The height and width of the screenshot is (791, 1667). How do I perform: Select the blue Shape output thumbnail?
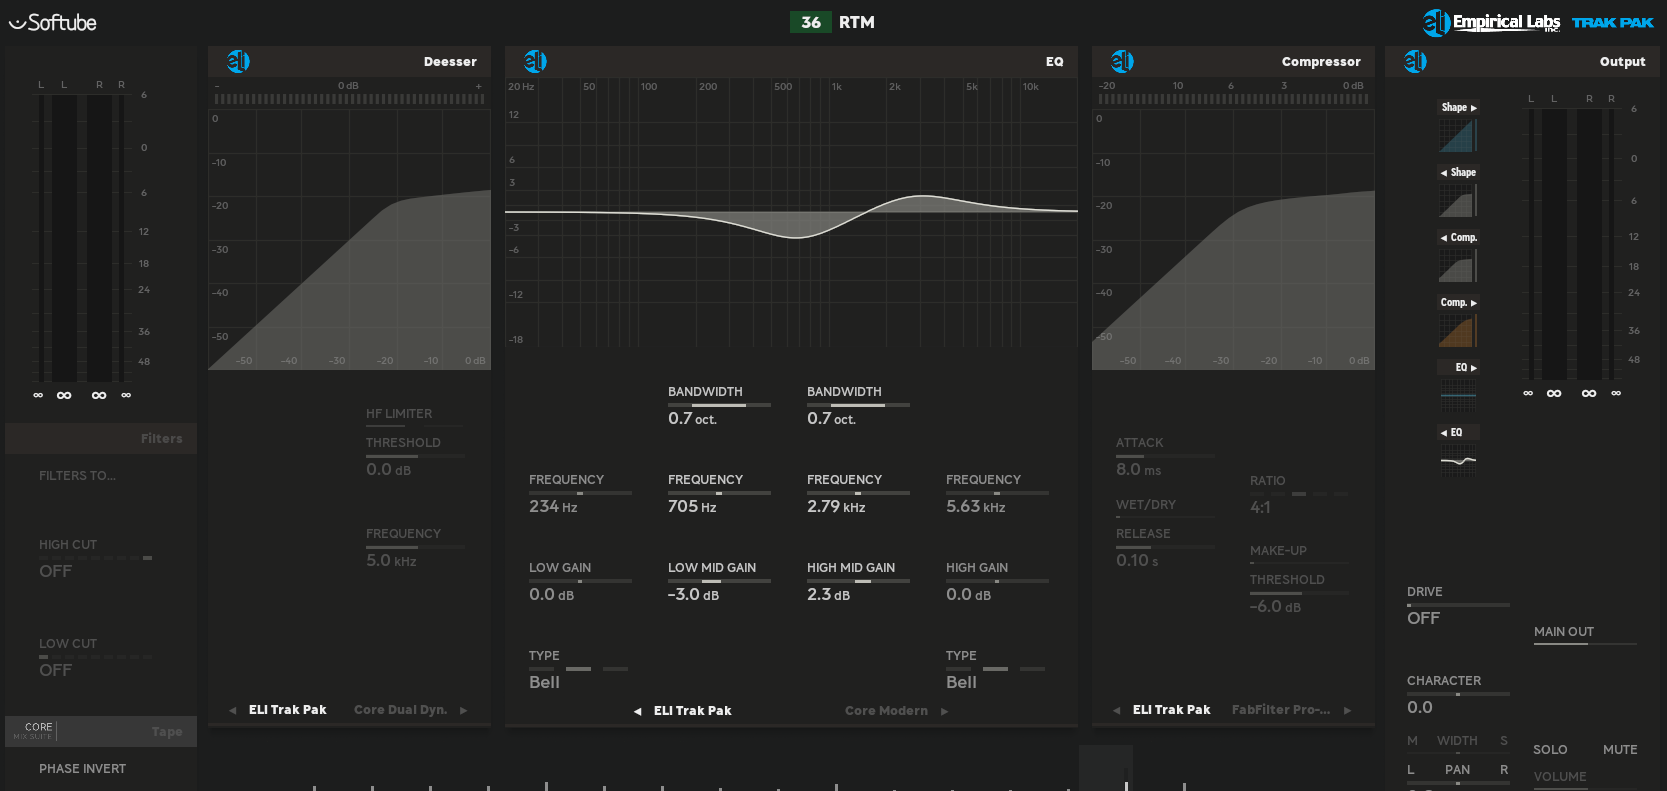tap(1457, 136)
